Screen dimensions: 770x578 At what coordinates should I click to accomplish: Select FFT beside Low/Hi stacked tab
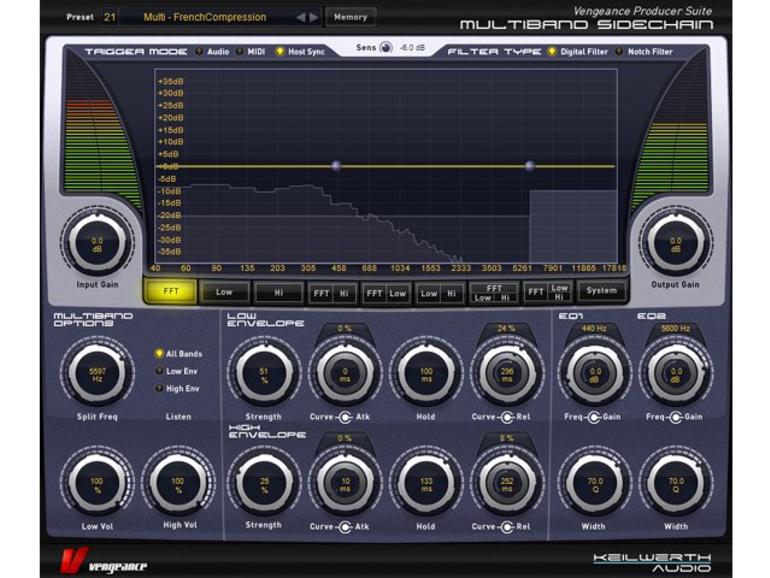pos(548,293)
